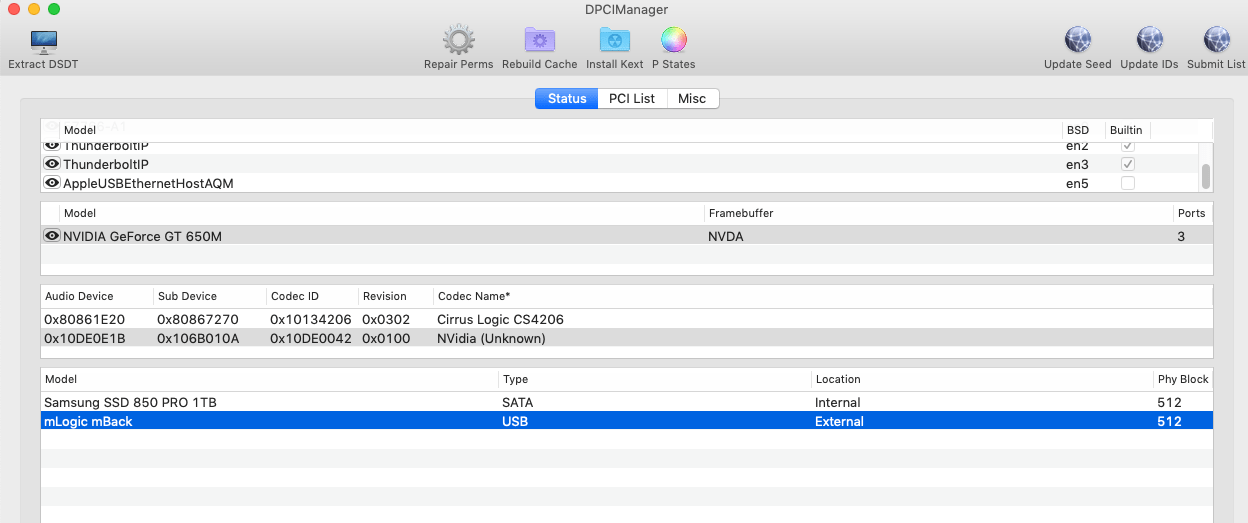This screenshot has width=1248, height=523.
Task: Click the External location cell
Action: [x=839, y=421]
